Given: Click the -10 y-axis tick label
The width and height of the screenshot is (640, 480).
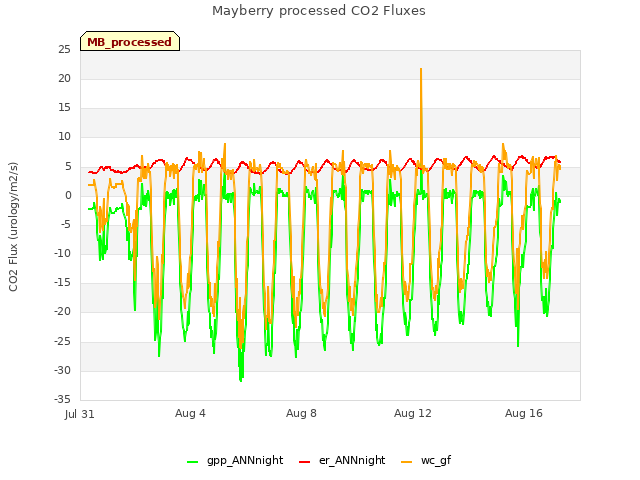Looking at the screenshot, I should point(62,253).
